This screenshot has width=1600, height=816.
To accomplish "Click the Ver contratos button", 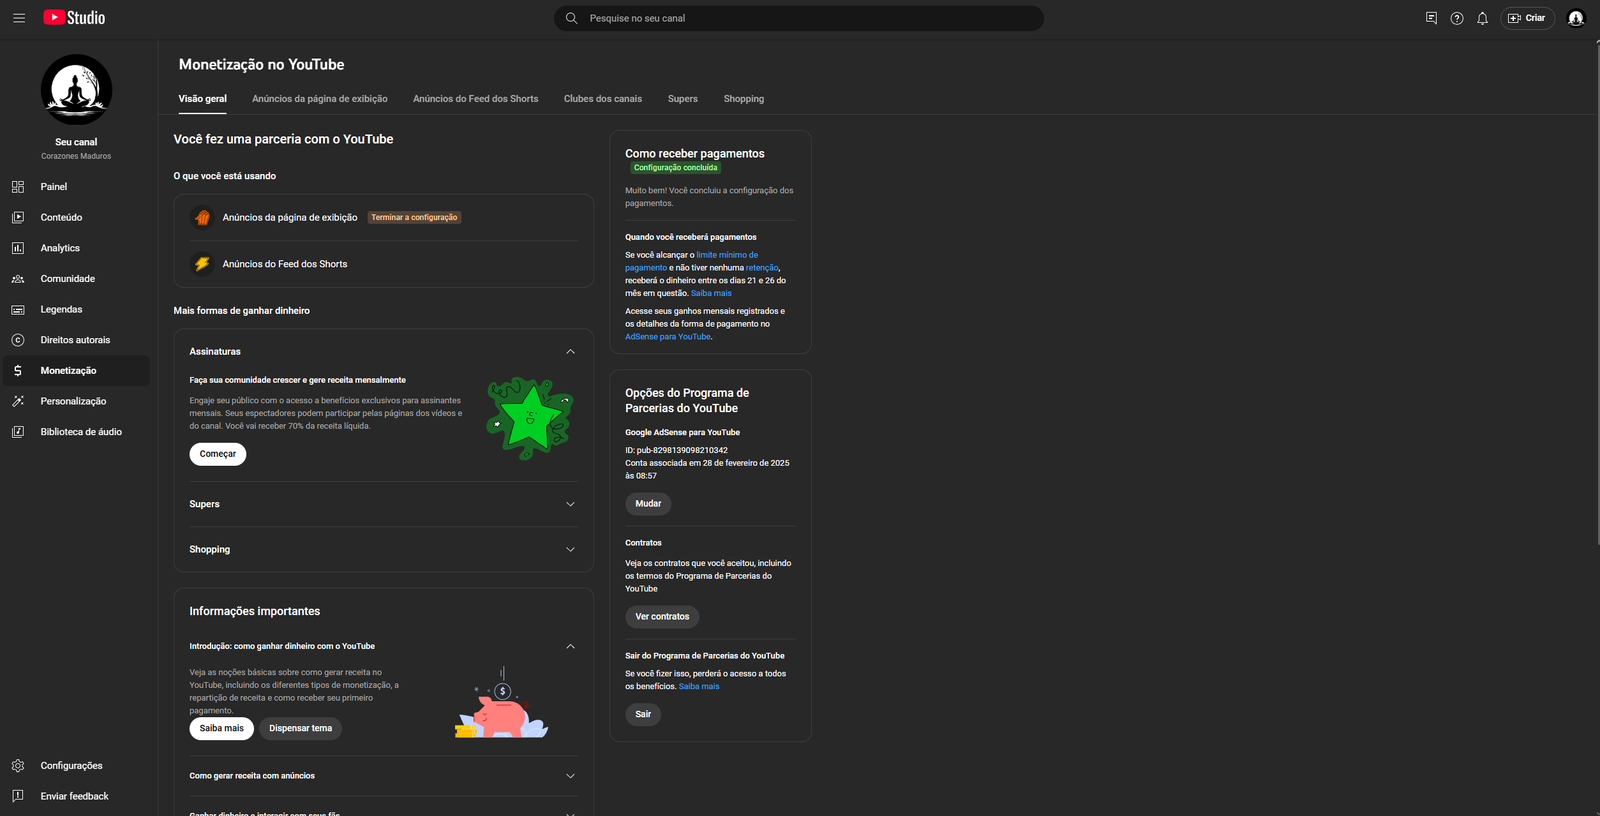I will [x=662, y=617].
